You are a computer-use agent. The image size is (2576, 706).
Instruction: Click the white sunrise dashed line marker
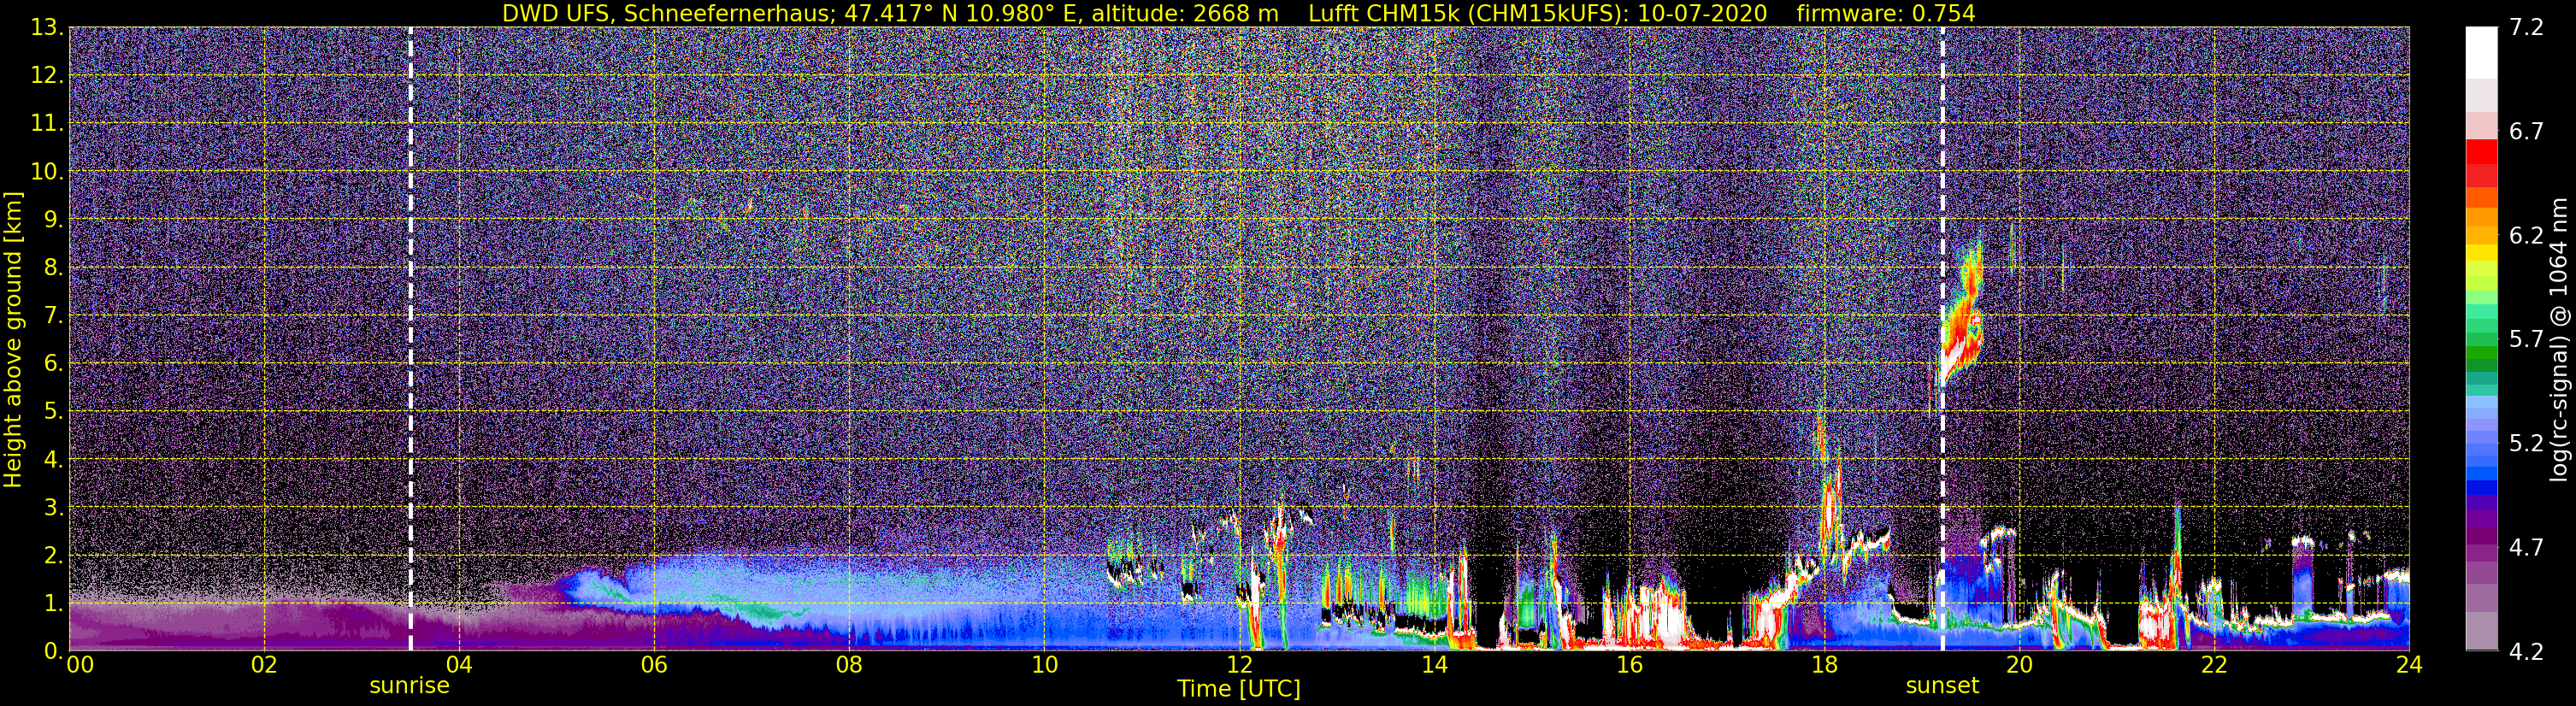tap(411, 339)
